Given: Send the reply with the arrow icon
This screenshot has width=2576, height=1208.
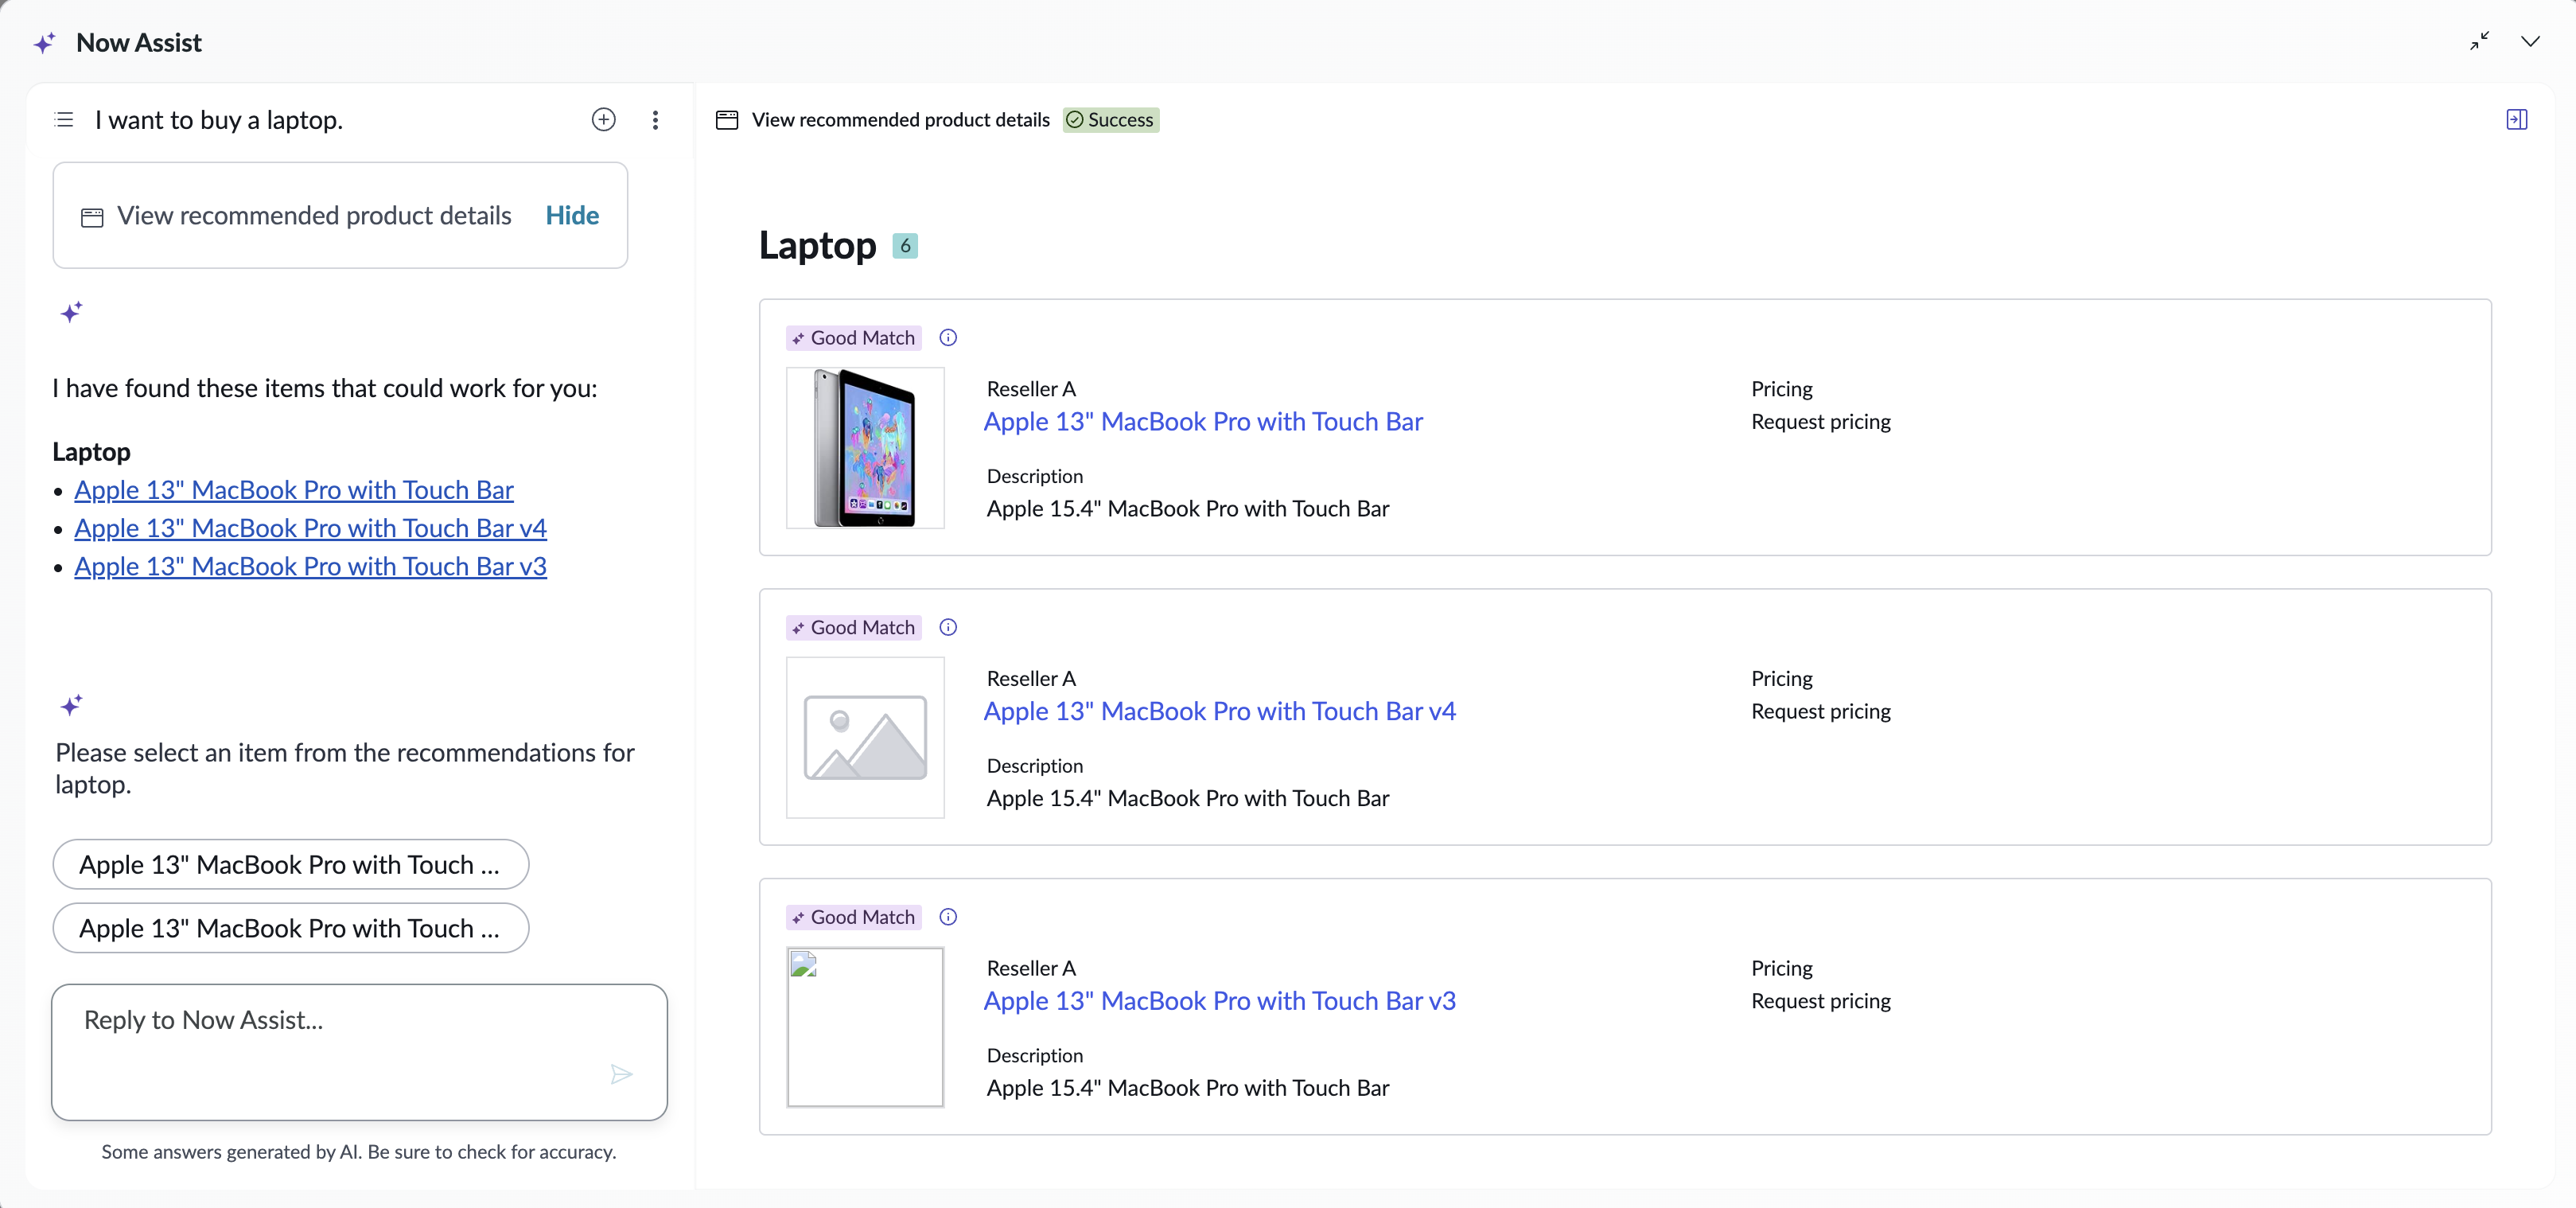Looking at the screenshot, I should pyautogui.click(x=621, y=1074).
